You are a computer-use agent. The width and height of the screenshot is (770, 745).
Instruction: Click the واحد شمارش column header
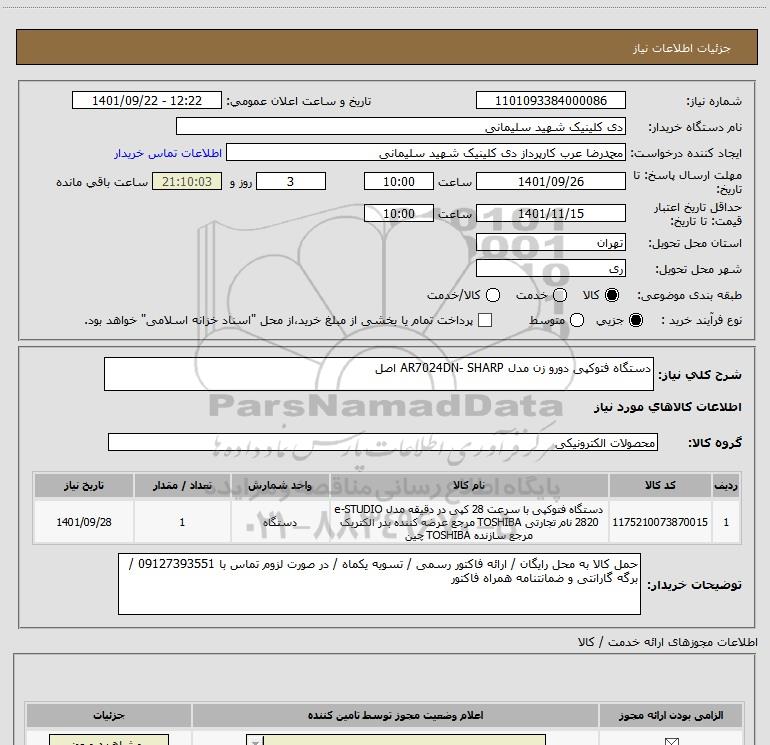(x=280, y=485)
